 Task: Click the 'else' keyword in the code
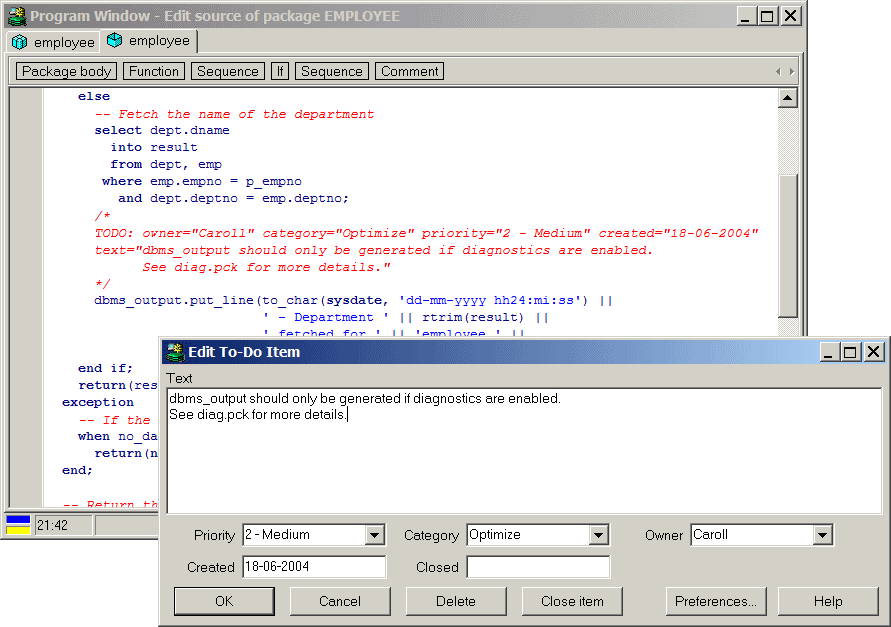(94, 96)
